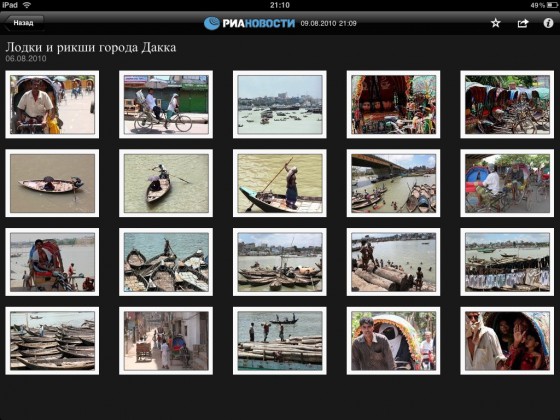This screenshot has width=560, height=420.
Task: Open the share arrow icon
Action: [522, 23]
